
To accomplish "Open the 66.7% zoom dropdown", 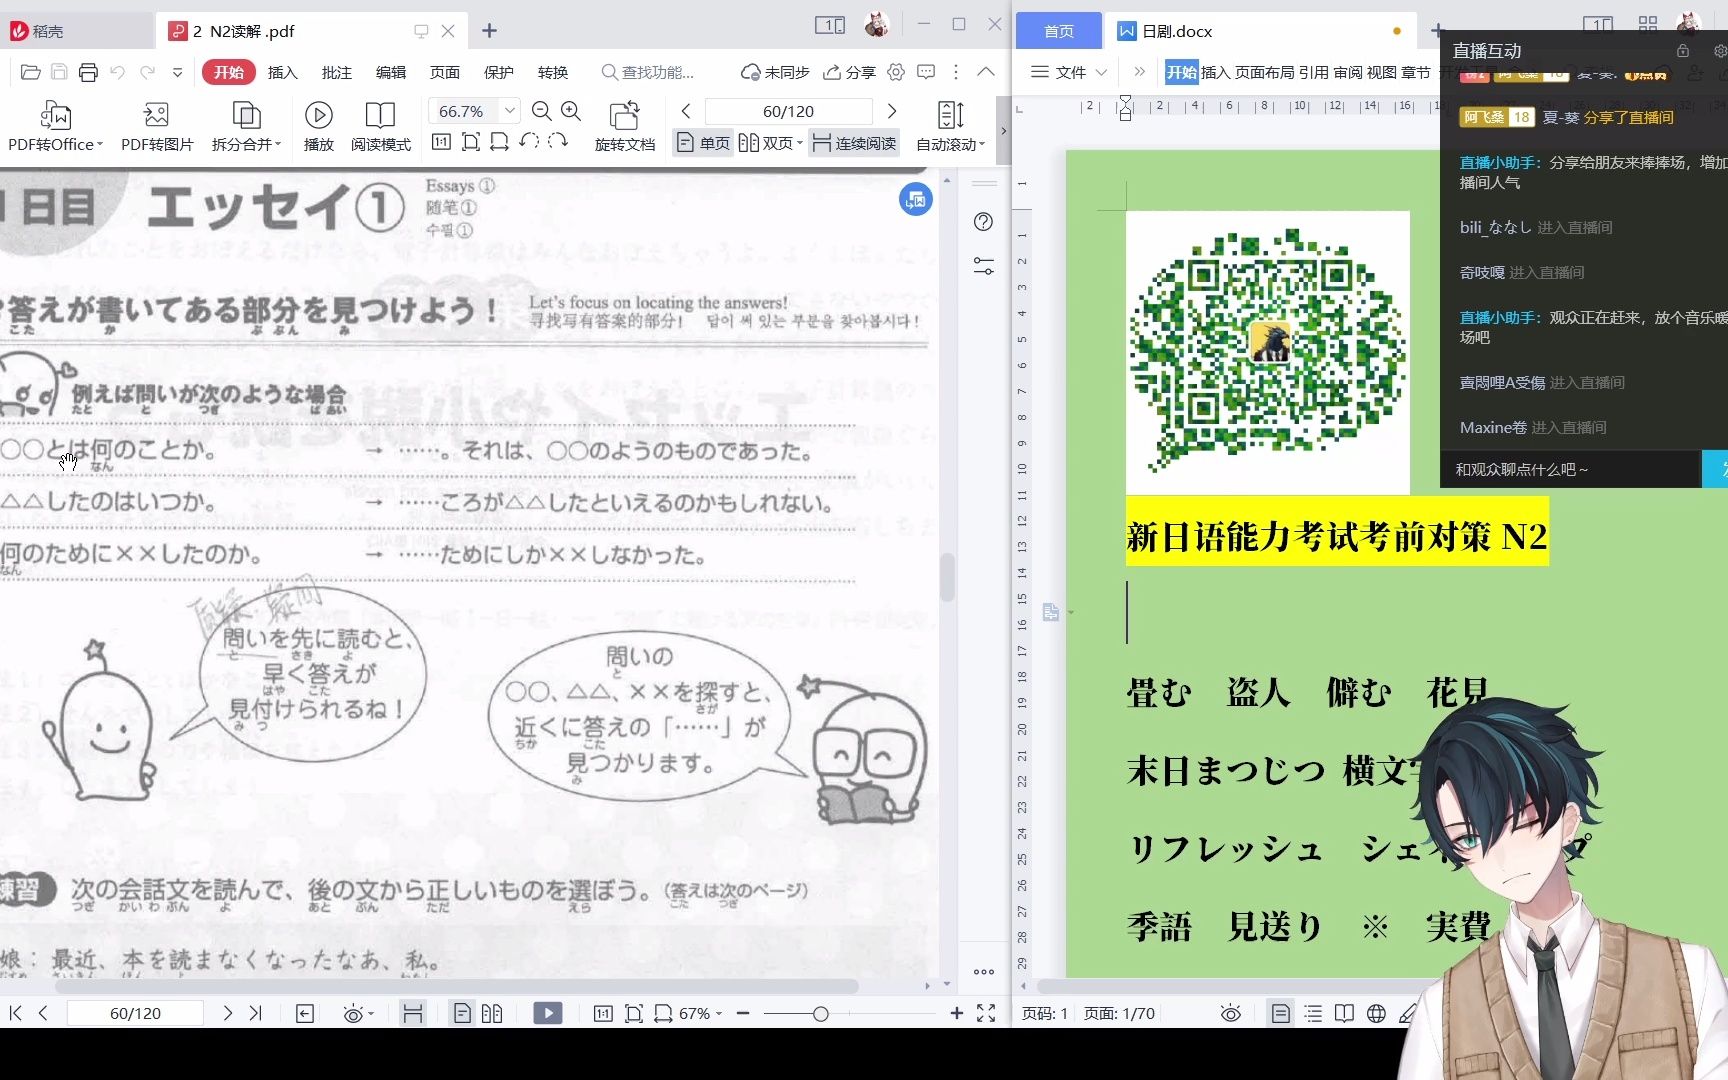I will tap(510, 111).
